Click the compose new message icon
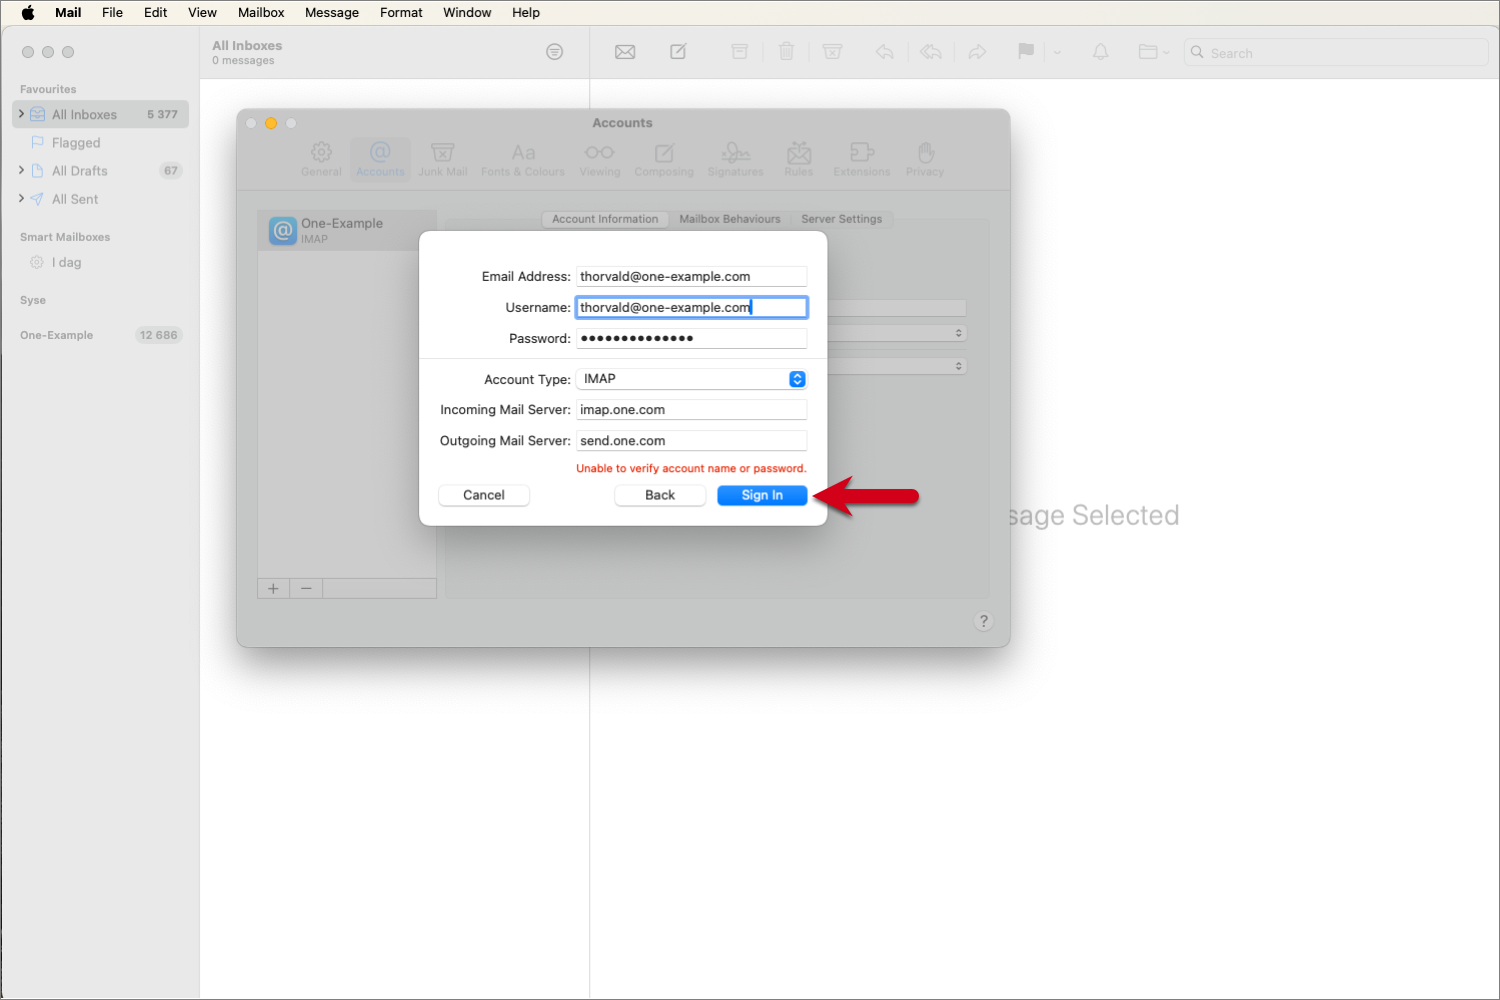The width and height of the screenshot is (1500, 1000). click(678, 52)
